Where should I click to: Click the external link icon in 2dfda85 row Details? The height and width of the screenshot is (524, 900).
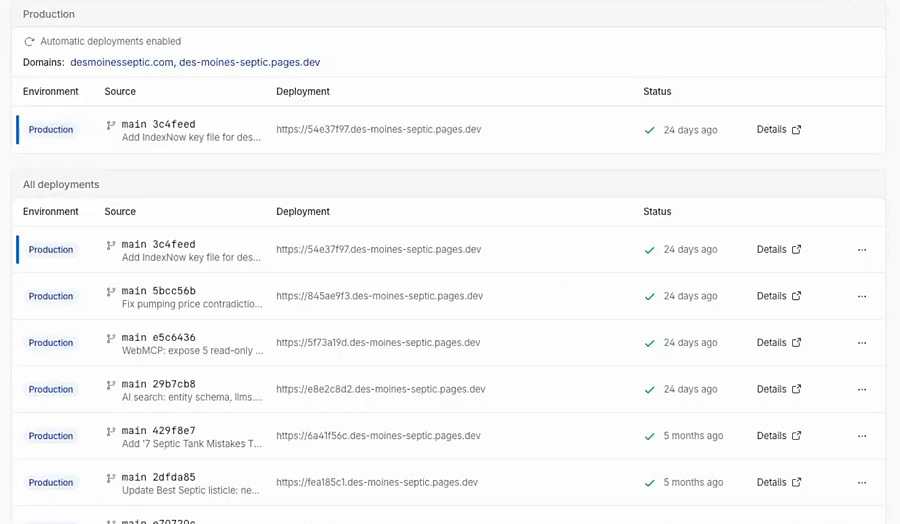tap(796, 482)
